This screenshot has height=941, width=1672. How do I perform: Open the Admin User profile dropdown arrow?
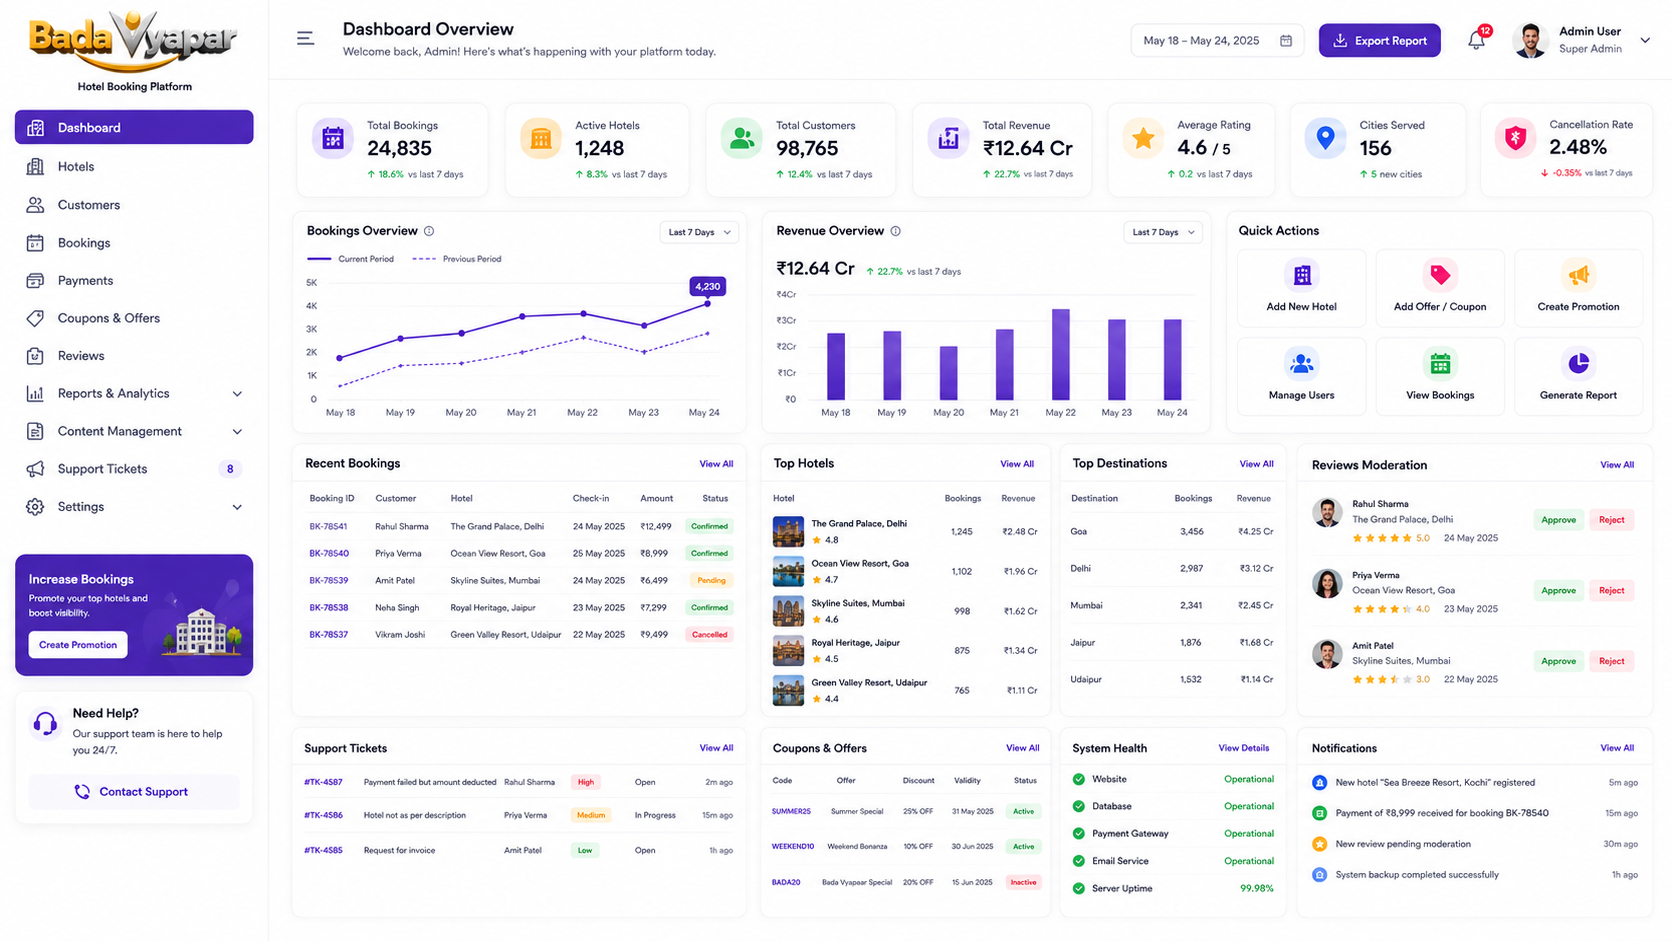pos(1645,40)
